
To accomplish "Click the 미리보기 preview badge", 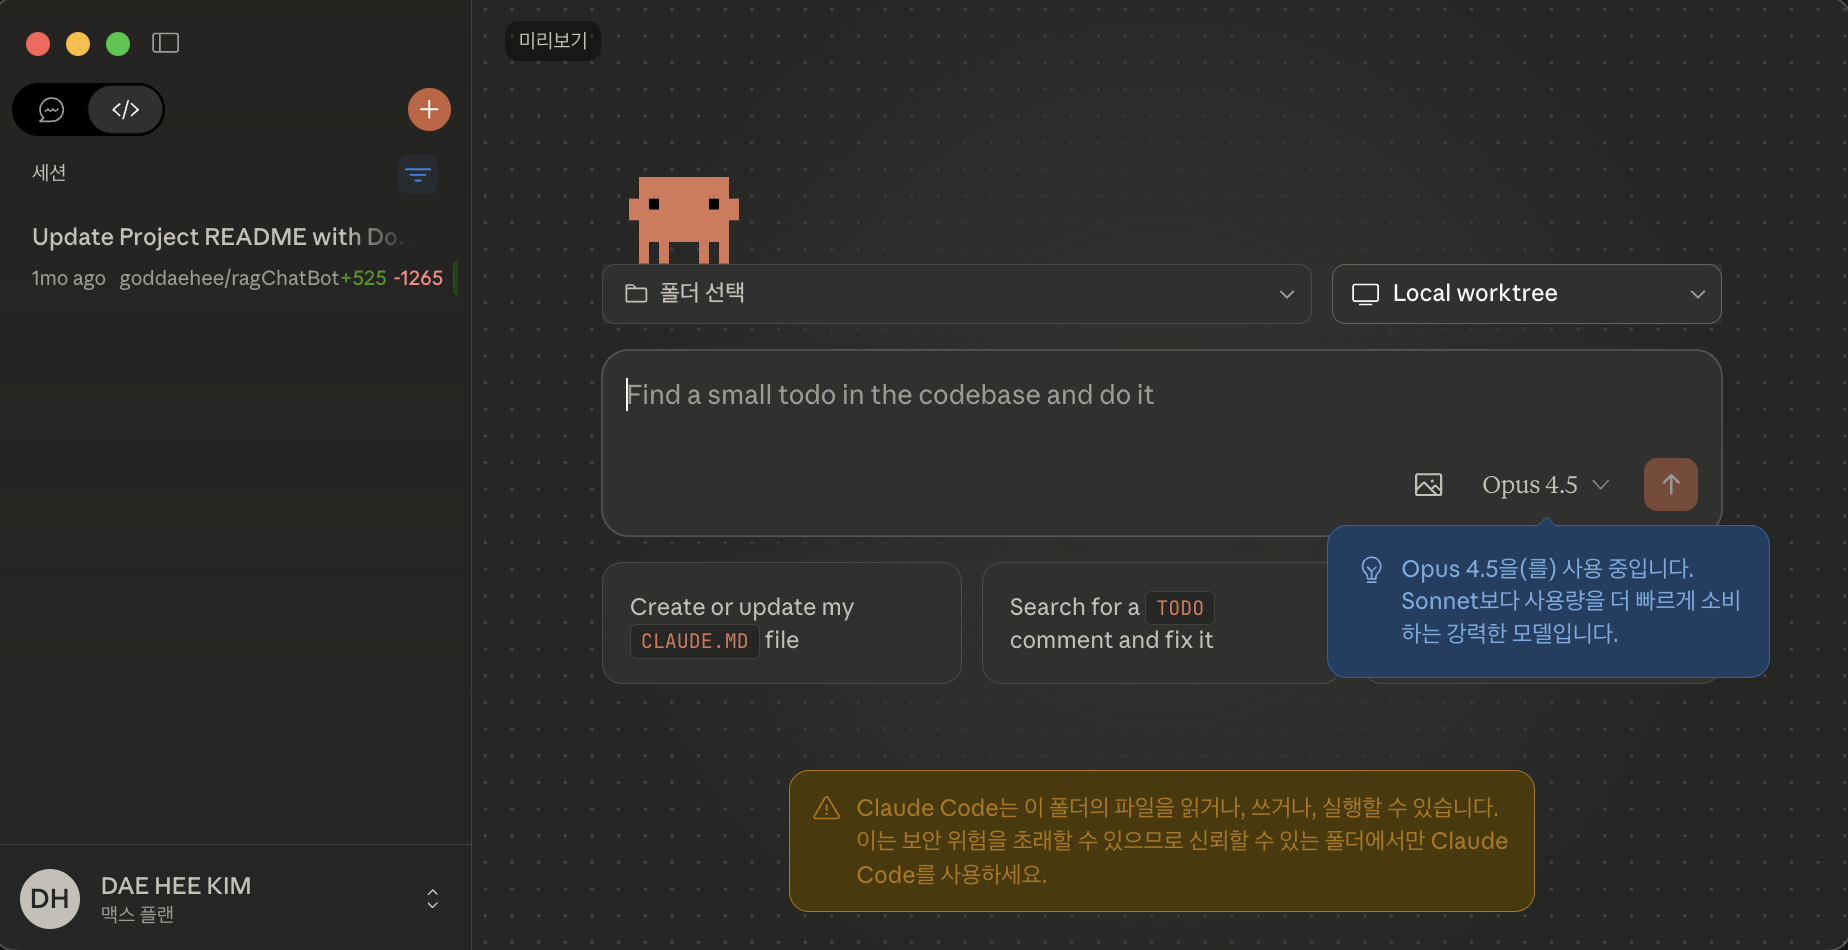I will coord(553,41).
